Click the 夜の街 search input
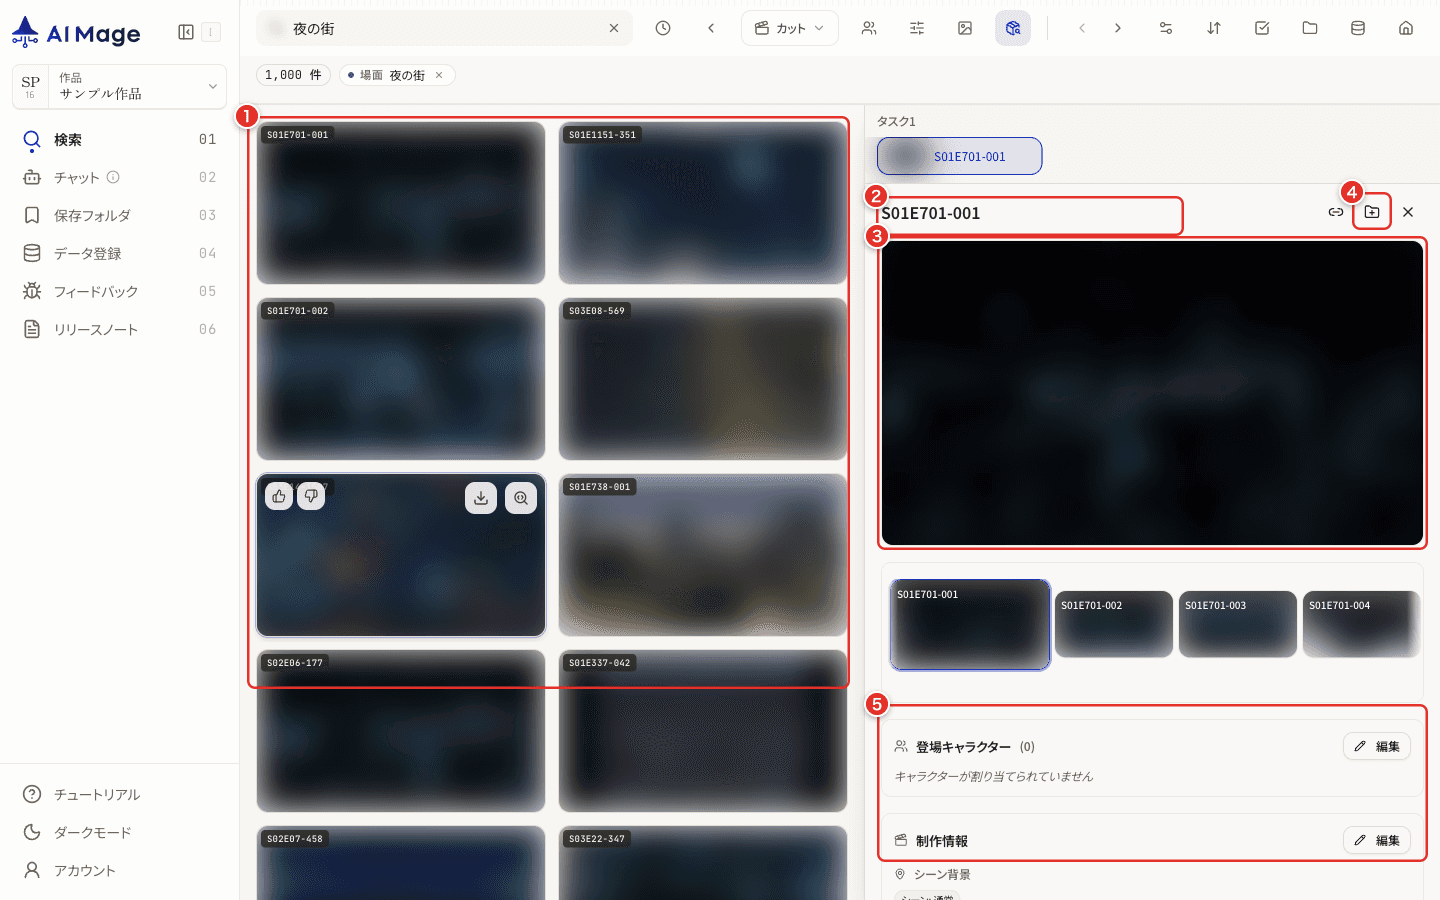The image size is (1440, 900). [x=445, y=28]
